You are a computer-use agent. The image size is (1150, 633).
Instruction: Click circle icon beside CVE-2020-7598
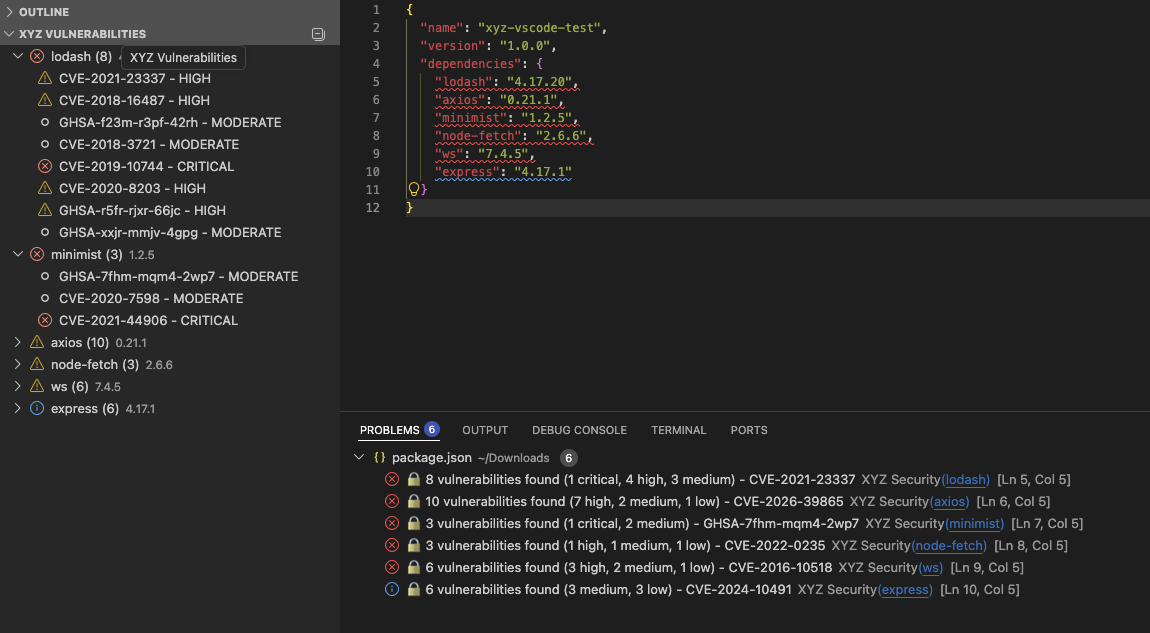(x=45, y=299)
